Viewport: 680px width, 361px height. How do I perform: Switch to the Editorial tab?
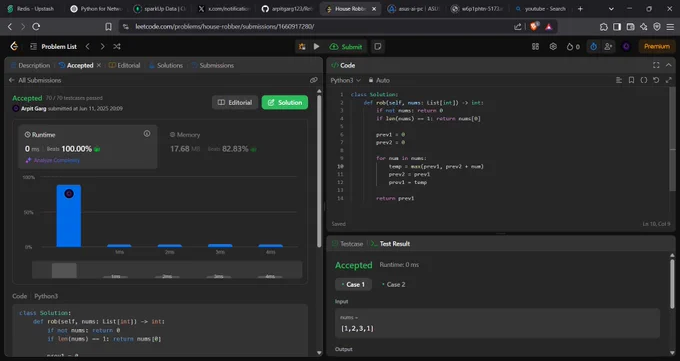[124, 66]
